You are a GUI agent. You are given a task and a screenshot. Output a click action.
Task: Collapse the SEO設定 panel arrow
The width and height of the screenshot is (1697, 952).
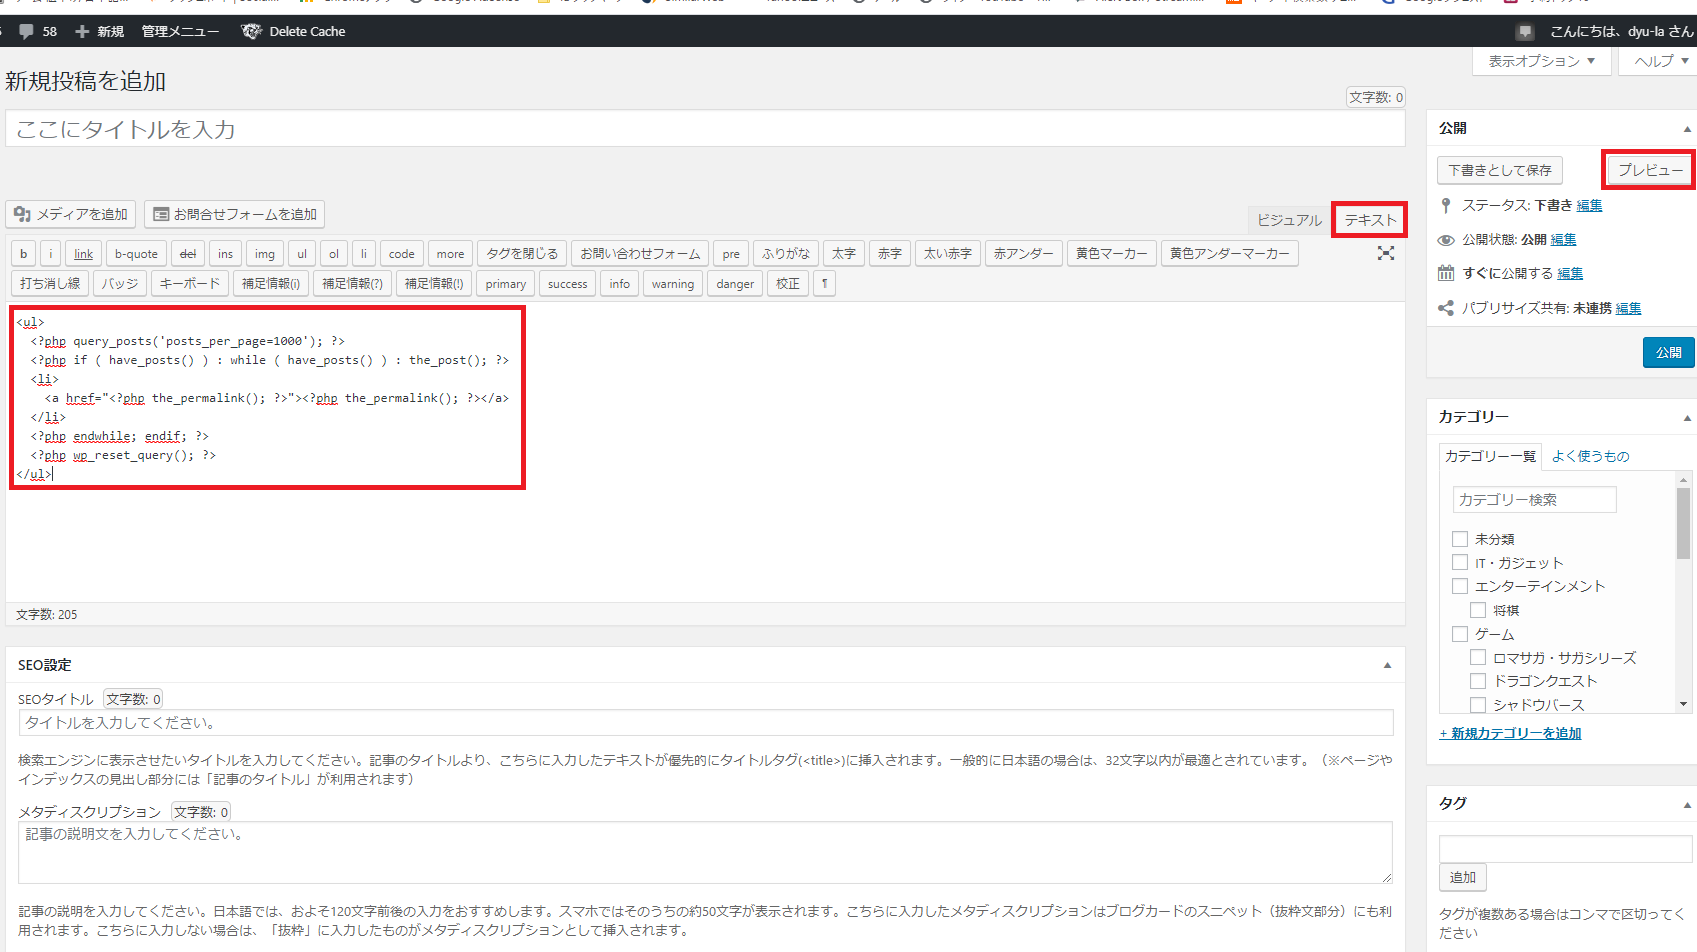[1387, 665]
